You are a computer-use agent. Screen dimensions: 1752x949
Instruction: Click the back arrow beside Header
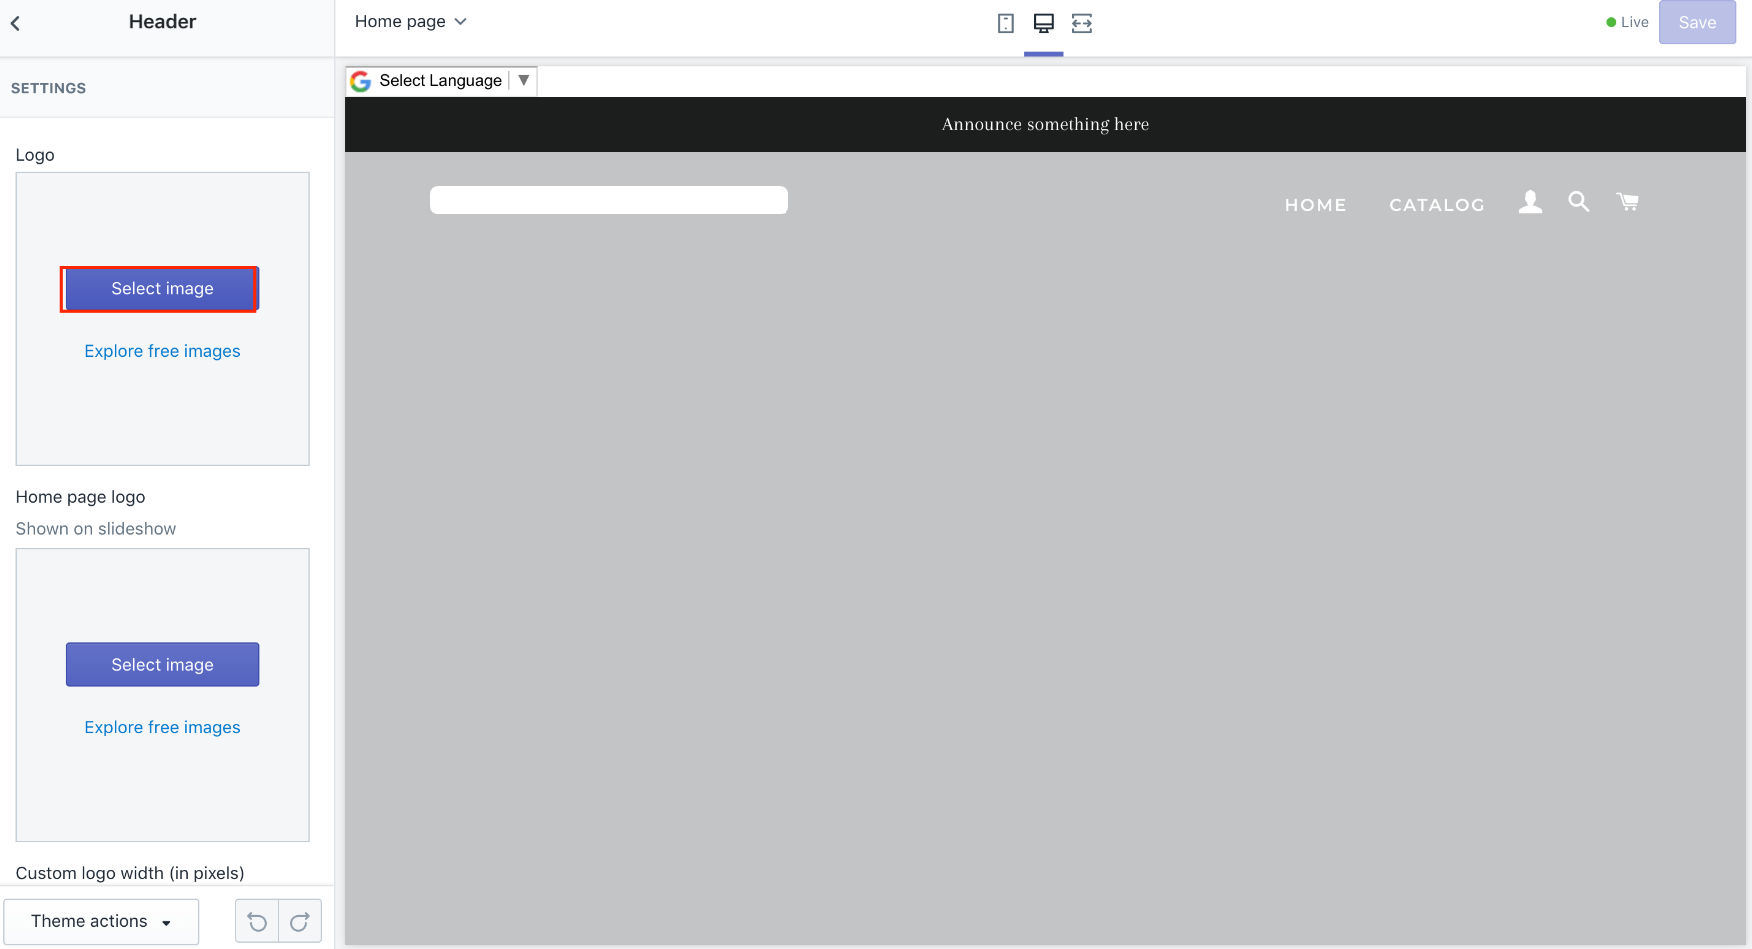pyautogui.click(x=16, y=23)
